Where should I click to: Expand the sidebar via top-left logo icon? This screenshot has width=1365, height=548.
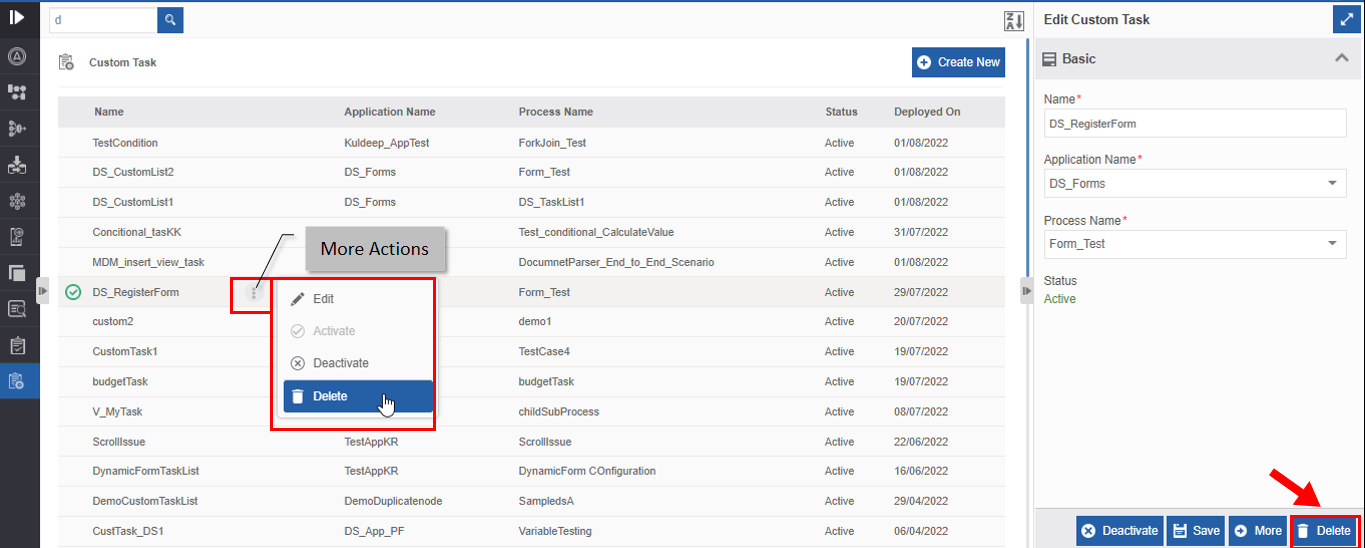tap(17, 17)
